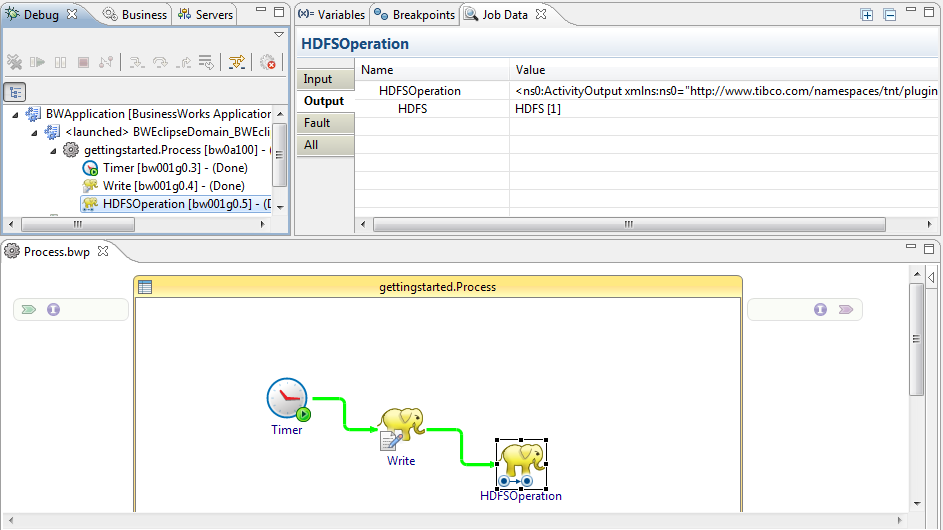The height and width of the screenshot is (530, 943).
Task: Toggle the Use Step Filters button
Action: 236,62
